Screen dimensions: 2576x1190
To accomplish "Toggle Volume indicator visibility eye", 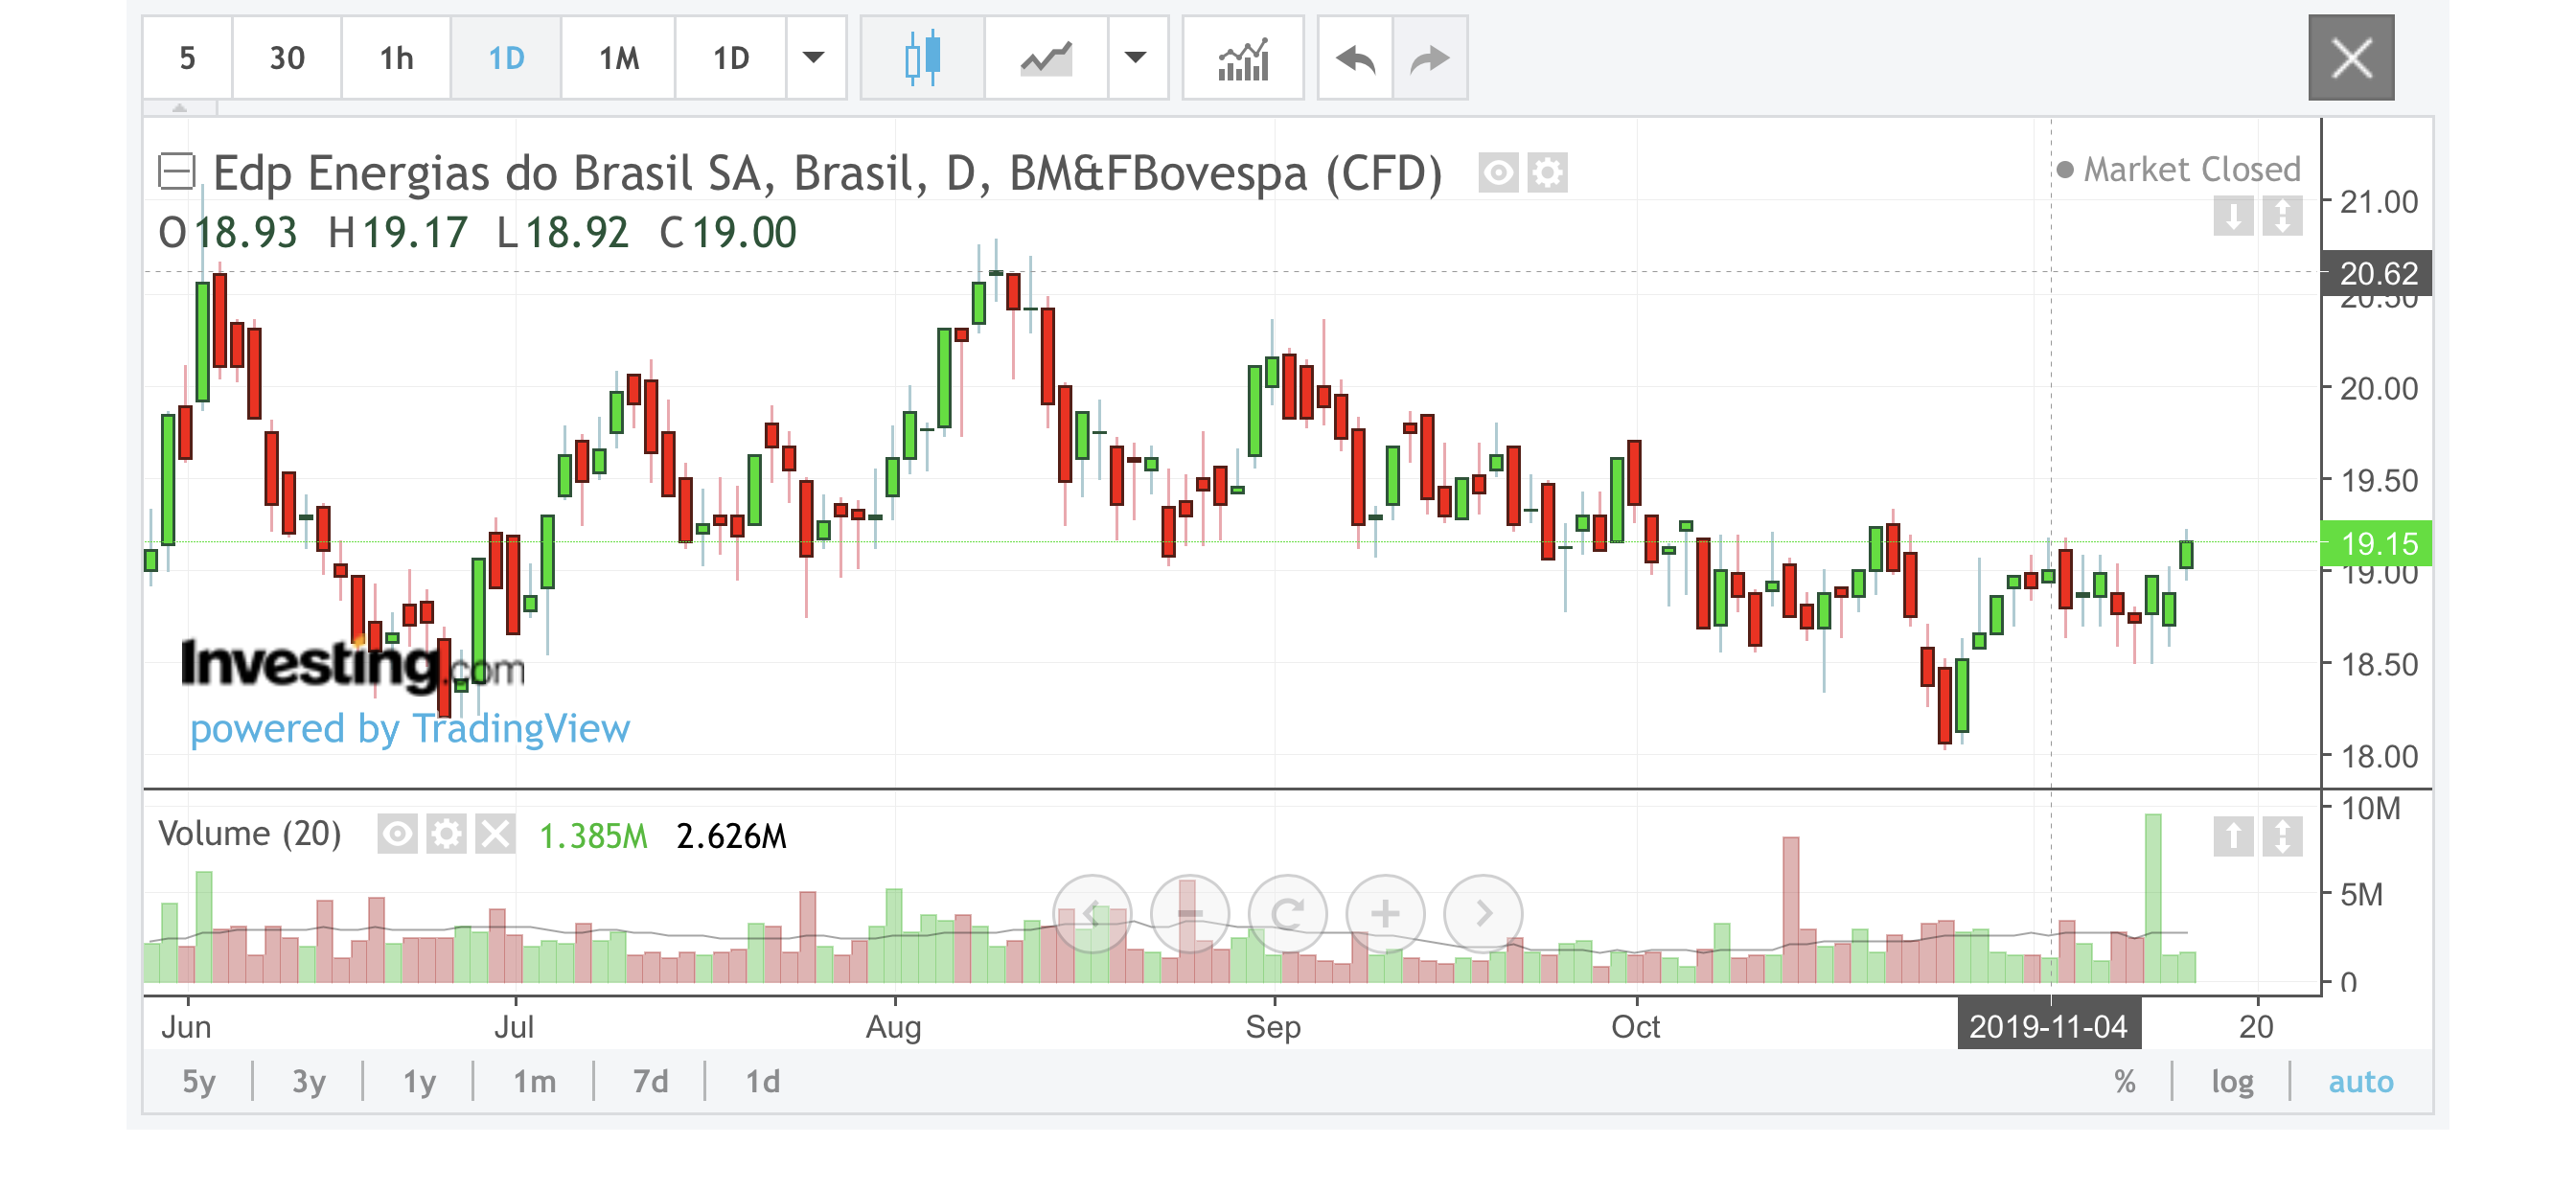I will coord(397,834).
